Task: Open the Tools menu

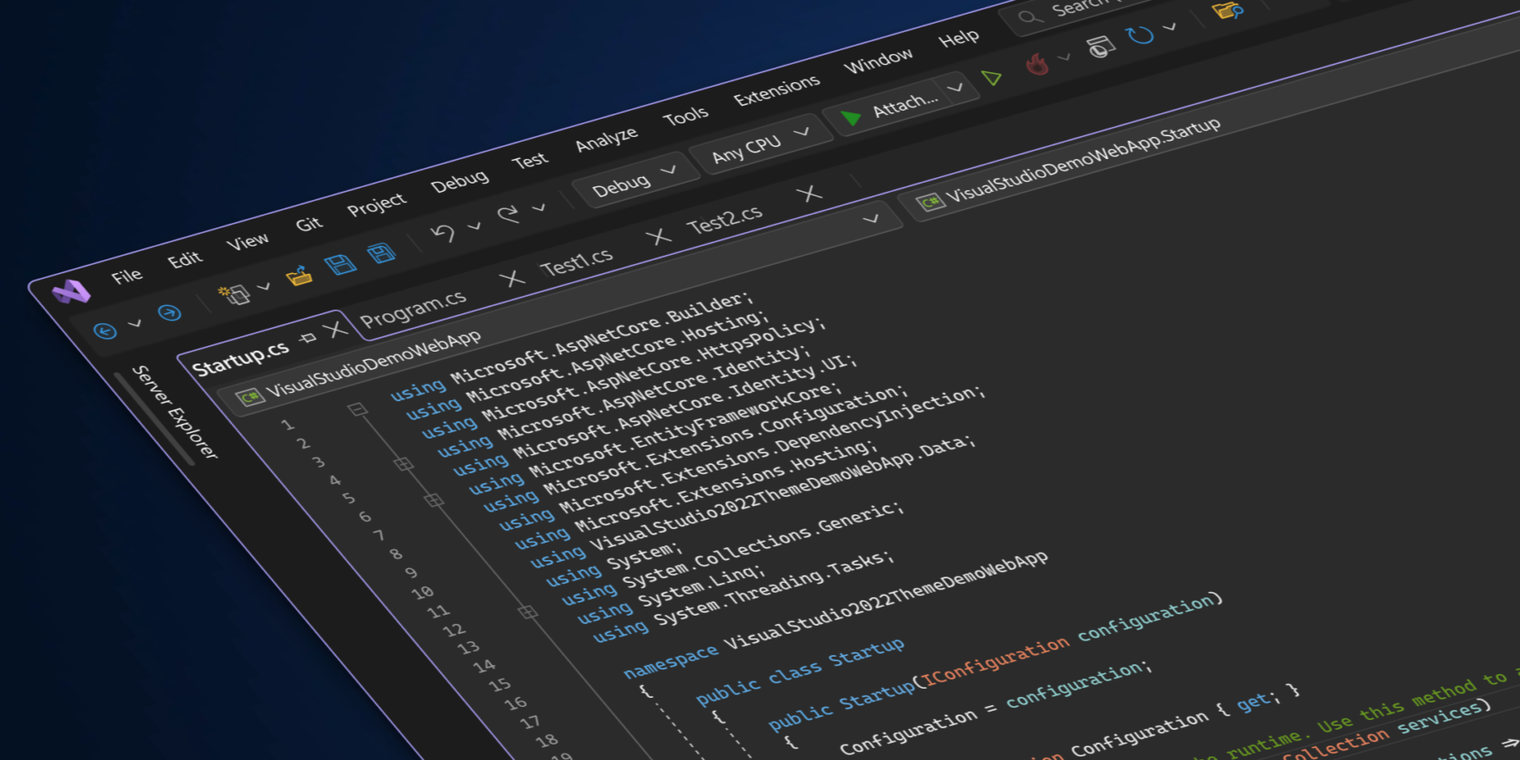Action: [685, 116]
